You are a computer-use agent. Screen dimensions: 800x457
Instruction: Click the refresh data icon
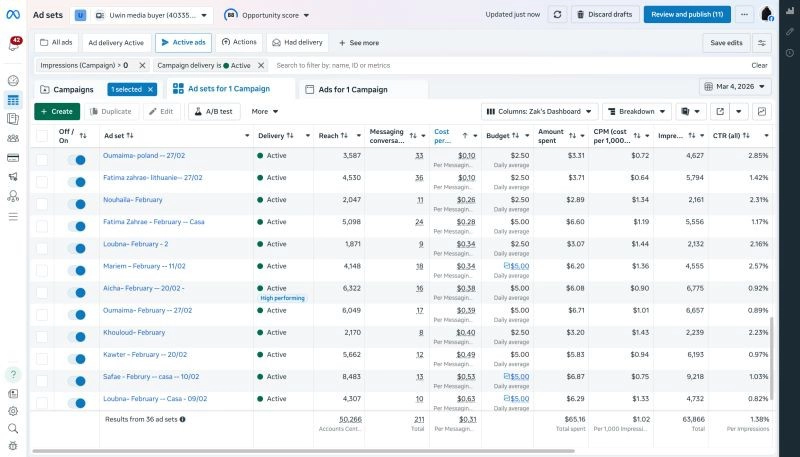[x=557, y=15]
